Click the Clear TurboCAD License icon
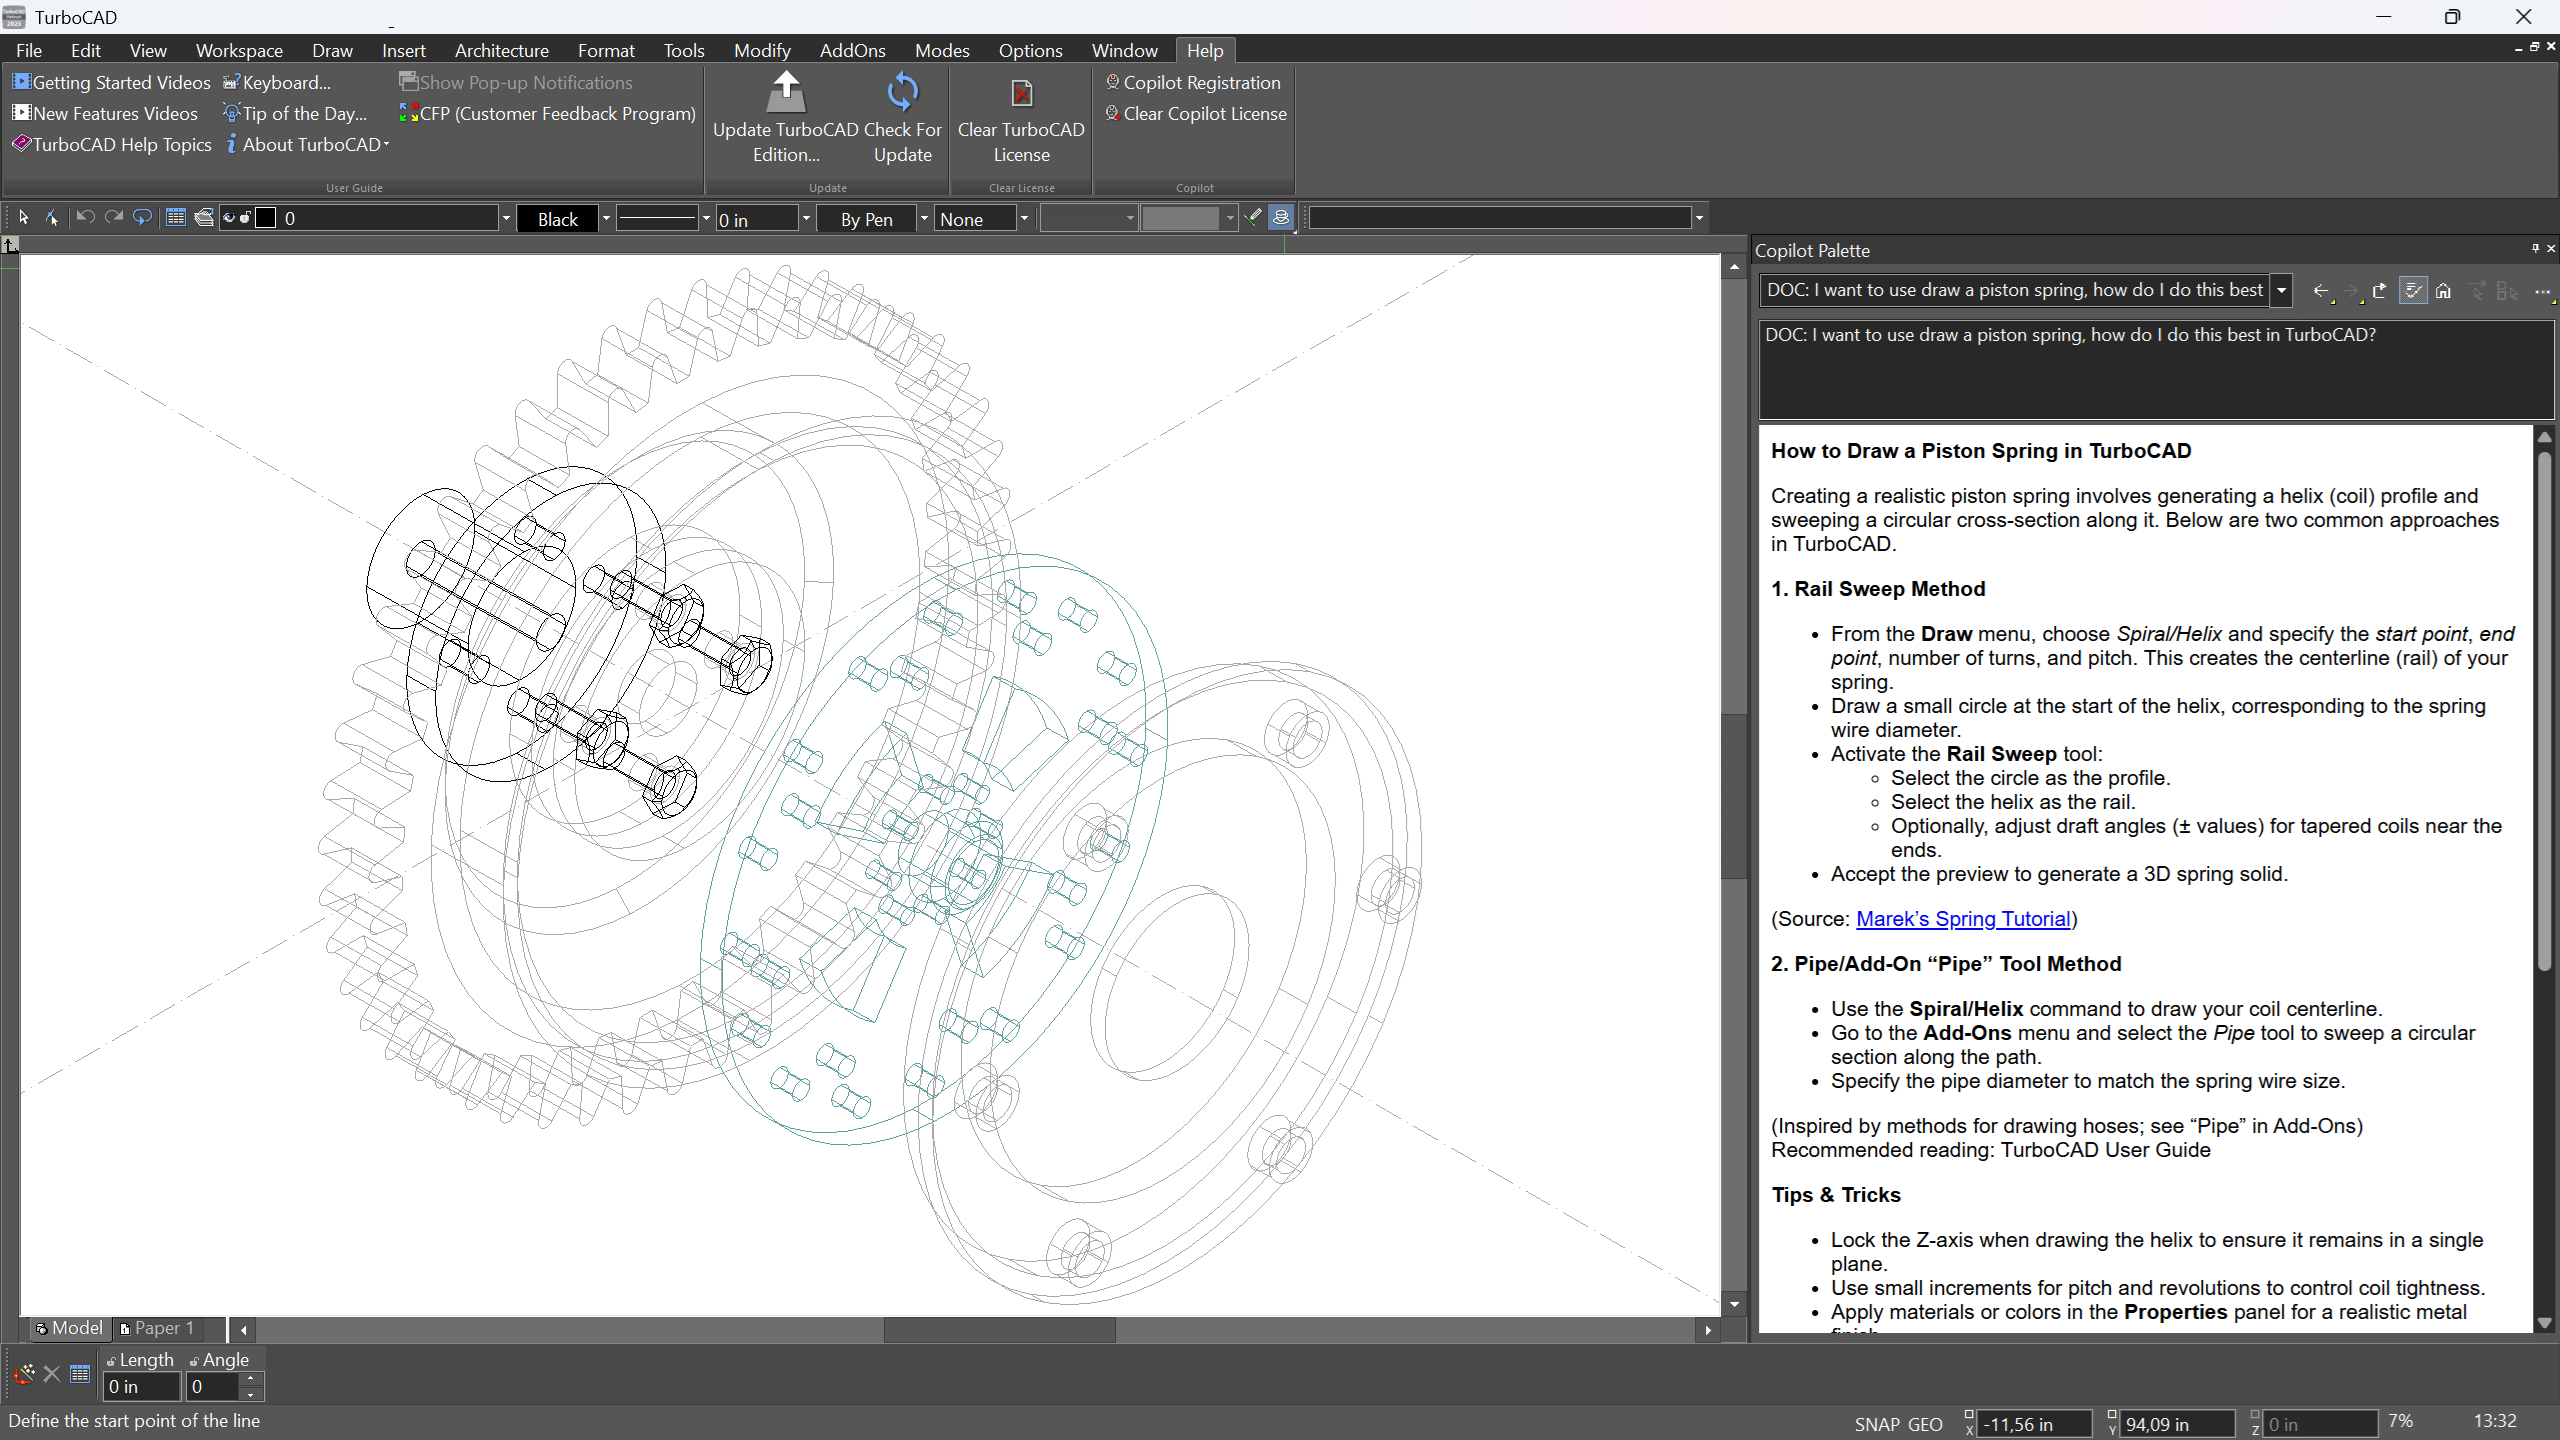The height and width of the screenshot is (1440, 2560). 1021,94
